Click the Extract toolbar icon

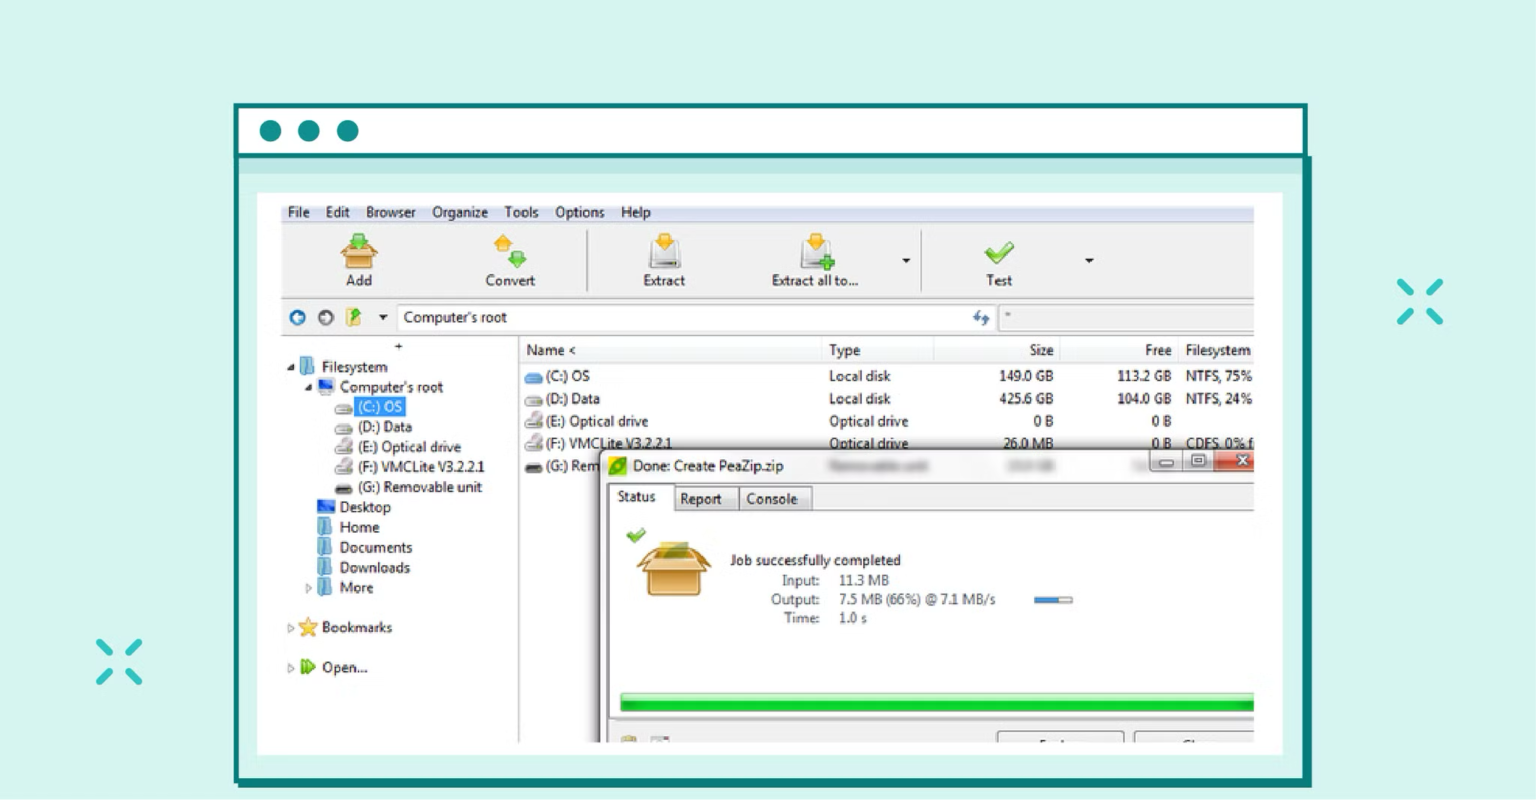point(663,252)
